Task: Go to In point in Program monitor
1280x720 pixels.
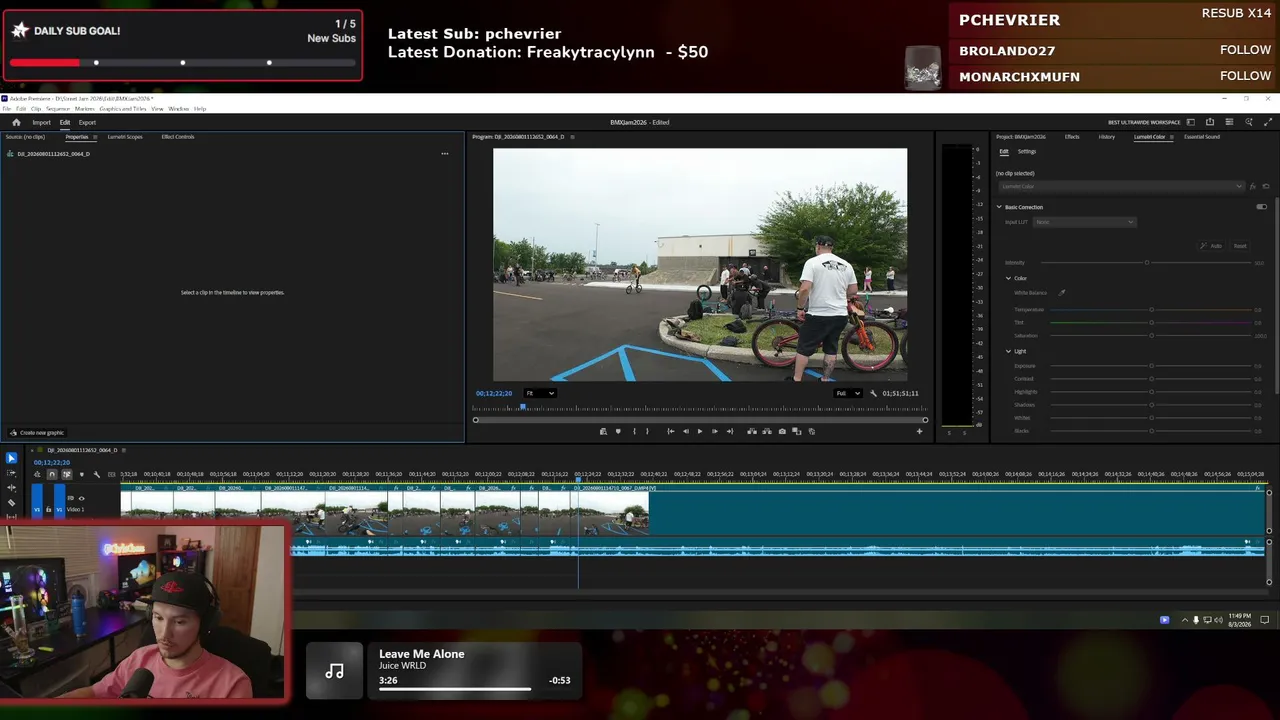Action: pos(670,431)
